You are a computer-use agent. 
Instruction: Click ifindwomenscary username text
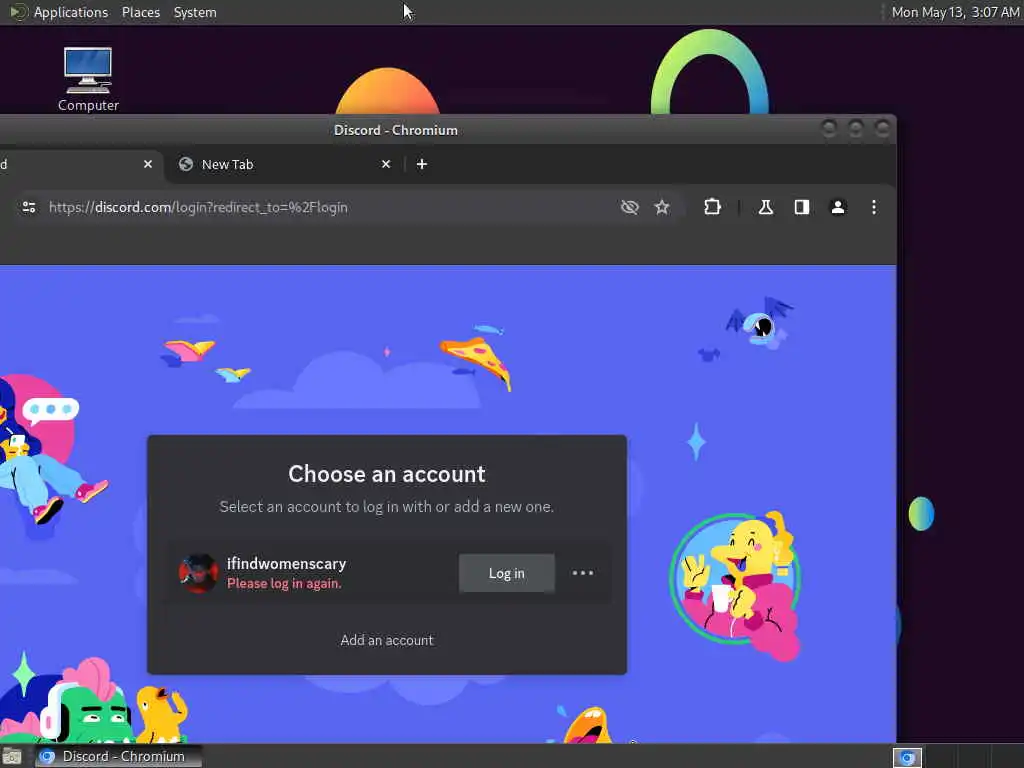pyautogui.click(x=286, y=564)
